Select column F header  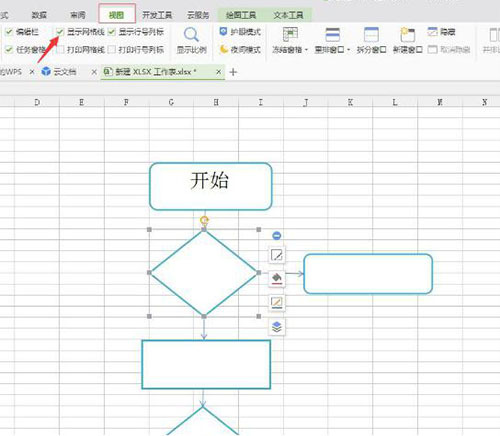[126, 102]
